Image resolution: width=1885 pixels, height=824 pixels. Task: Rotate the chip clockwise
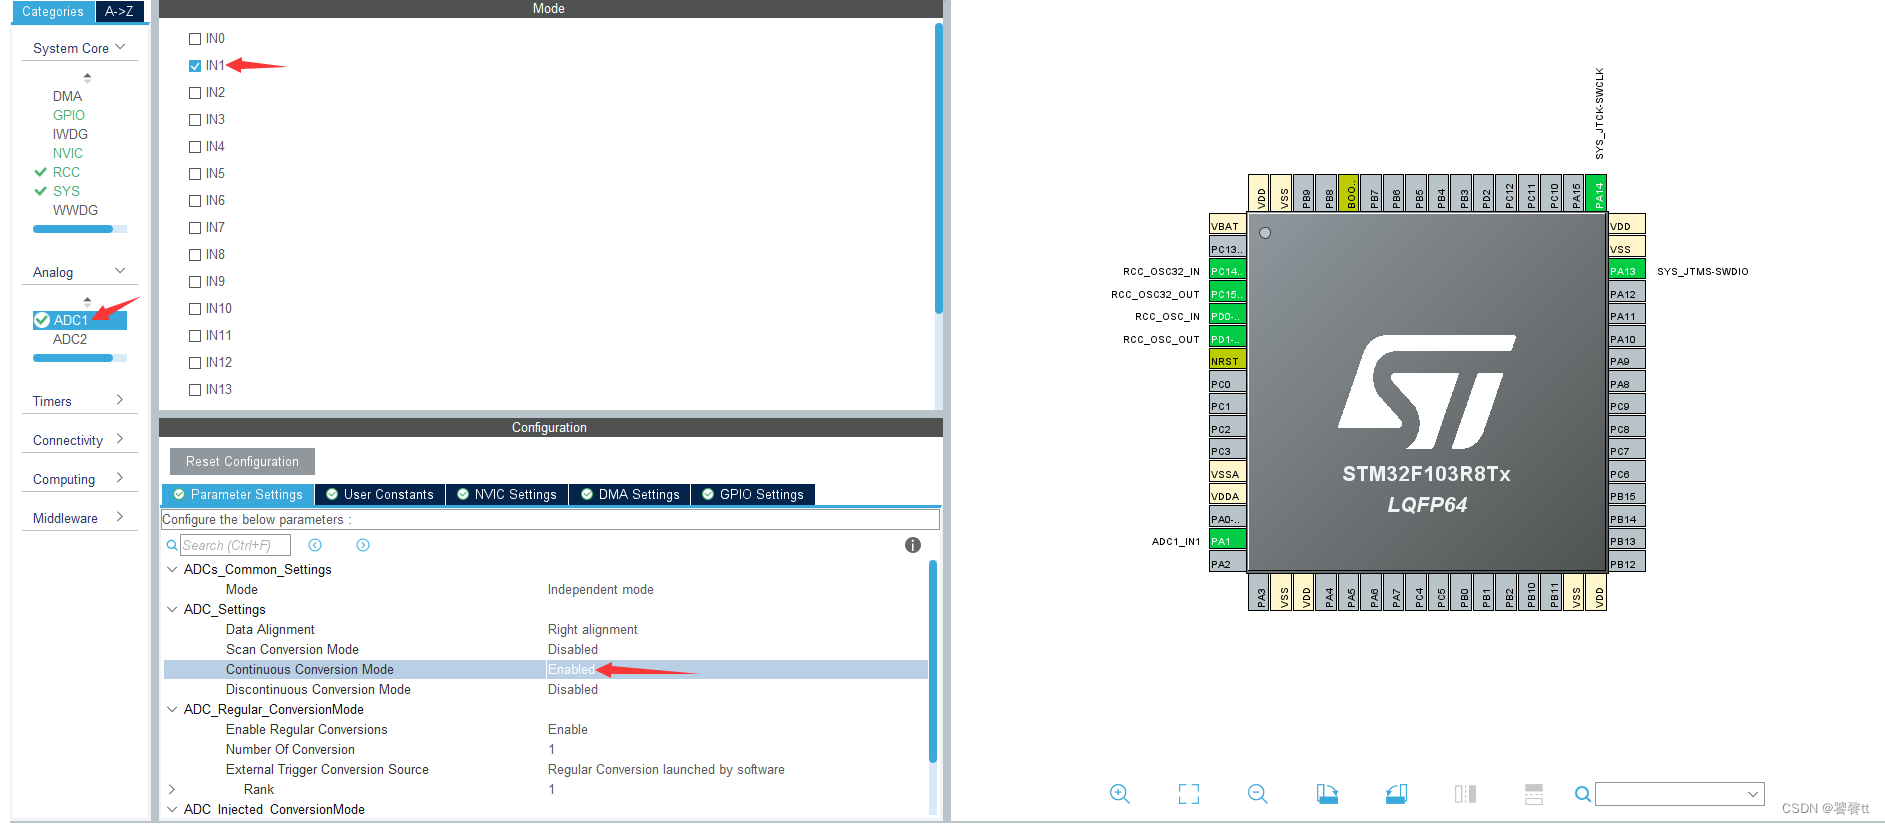point(1327,794)
